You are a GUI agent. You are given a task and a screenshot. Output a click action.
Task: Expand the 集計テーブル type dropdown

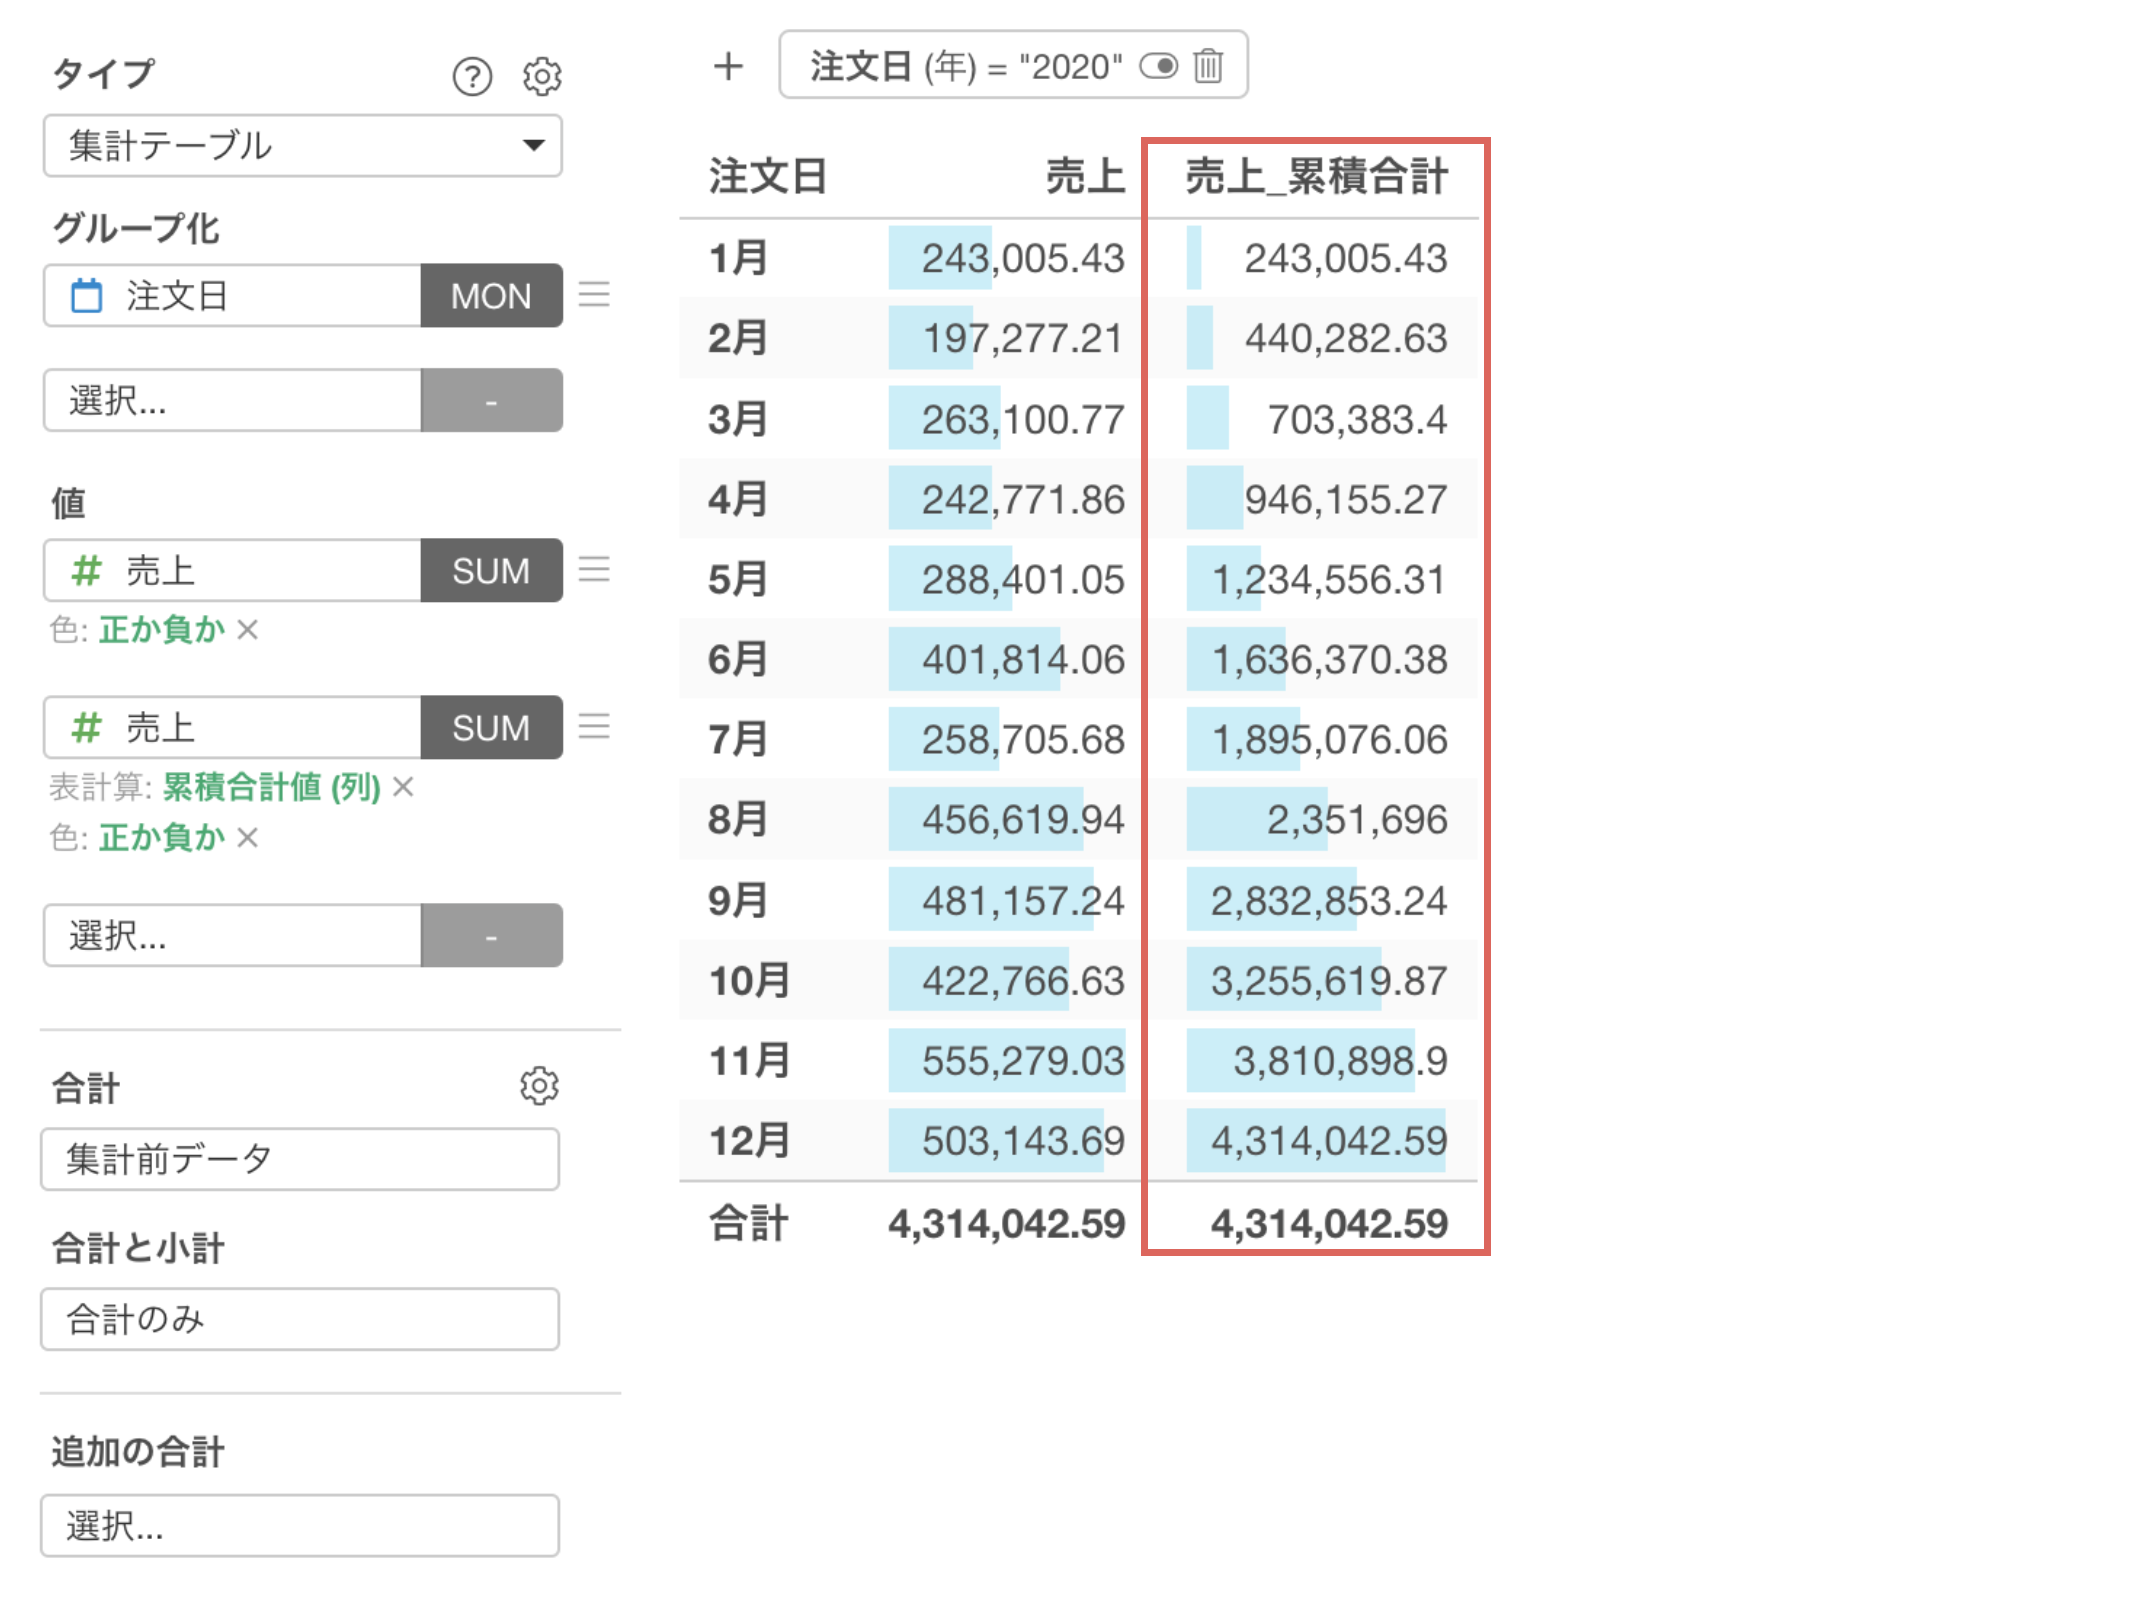[x=302, y=146]
